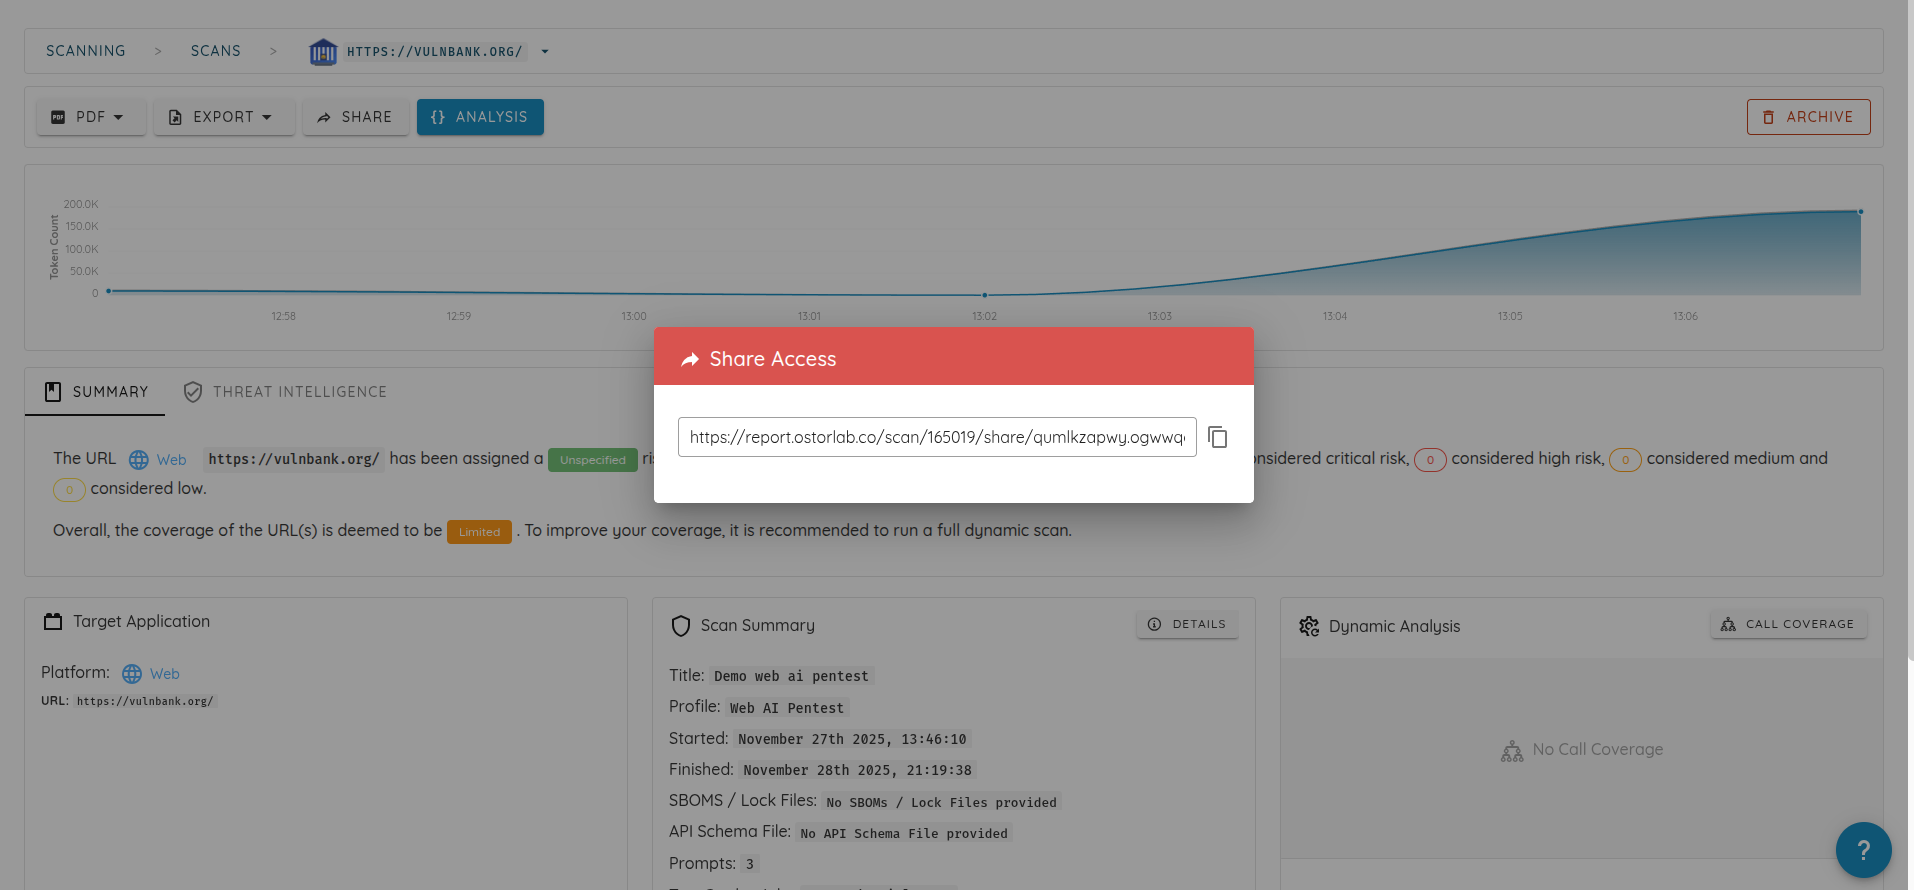
Task: Click 'No SBOMs / Lock Files provided' value
Action: click(941, 802)
